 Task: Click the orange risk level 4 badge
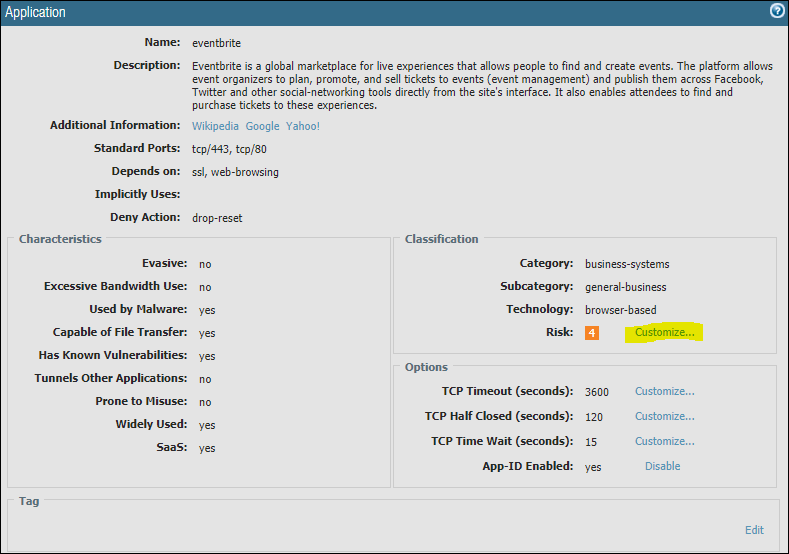coord(591,332)
